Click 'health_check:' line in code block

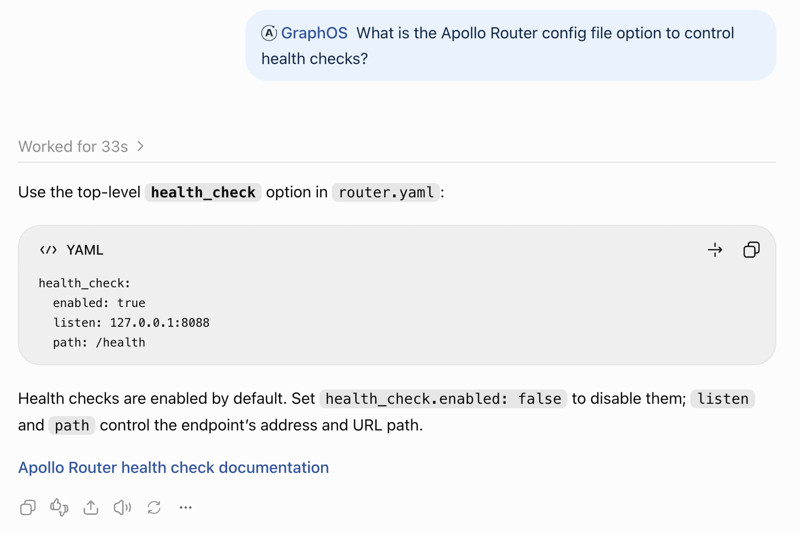coord(85,283)
